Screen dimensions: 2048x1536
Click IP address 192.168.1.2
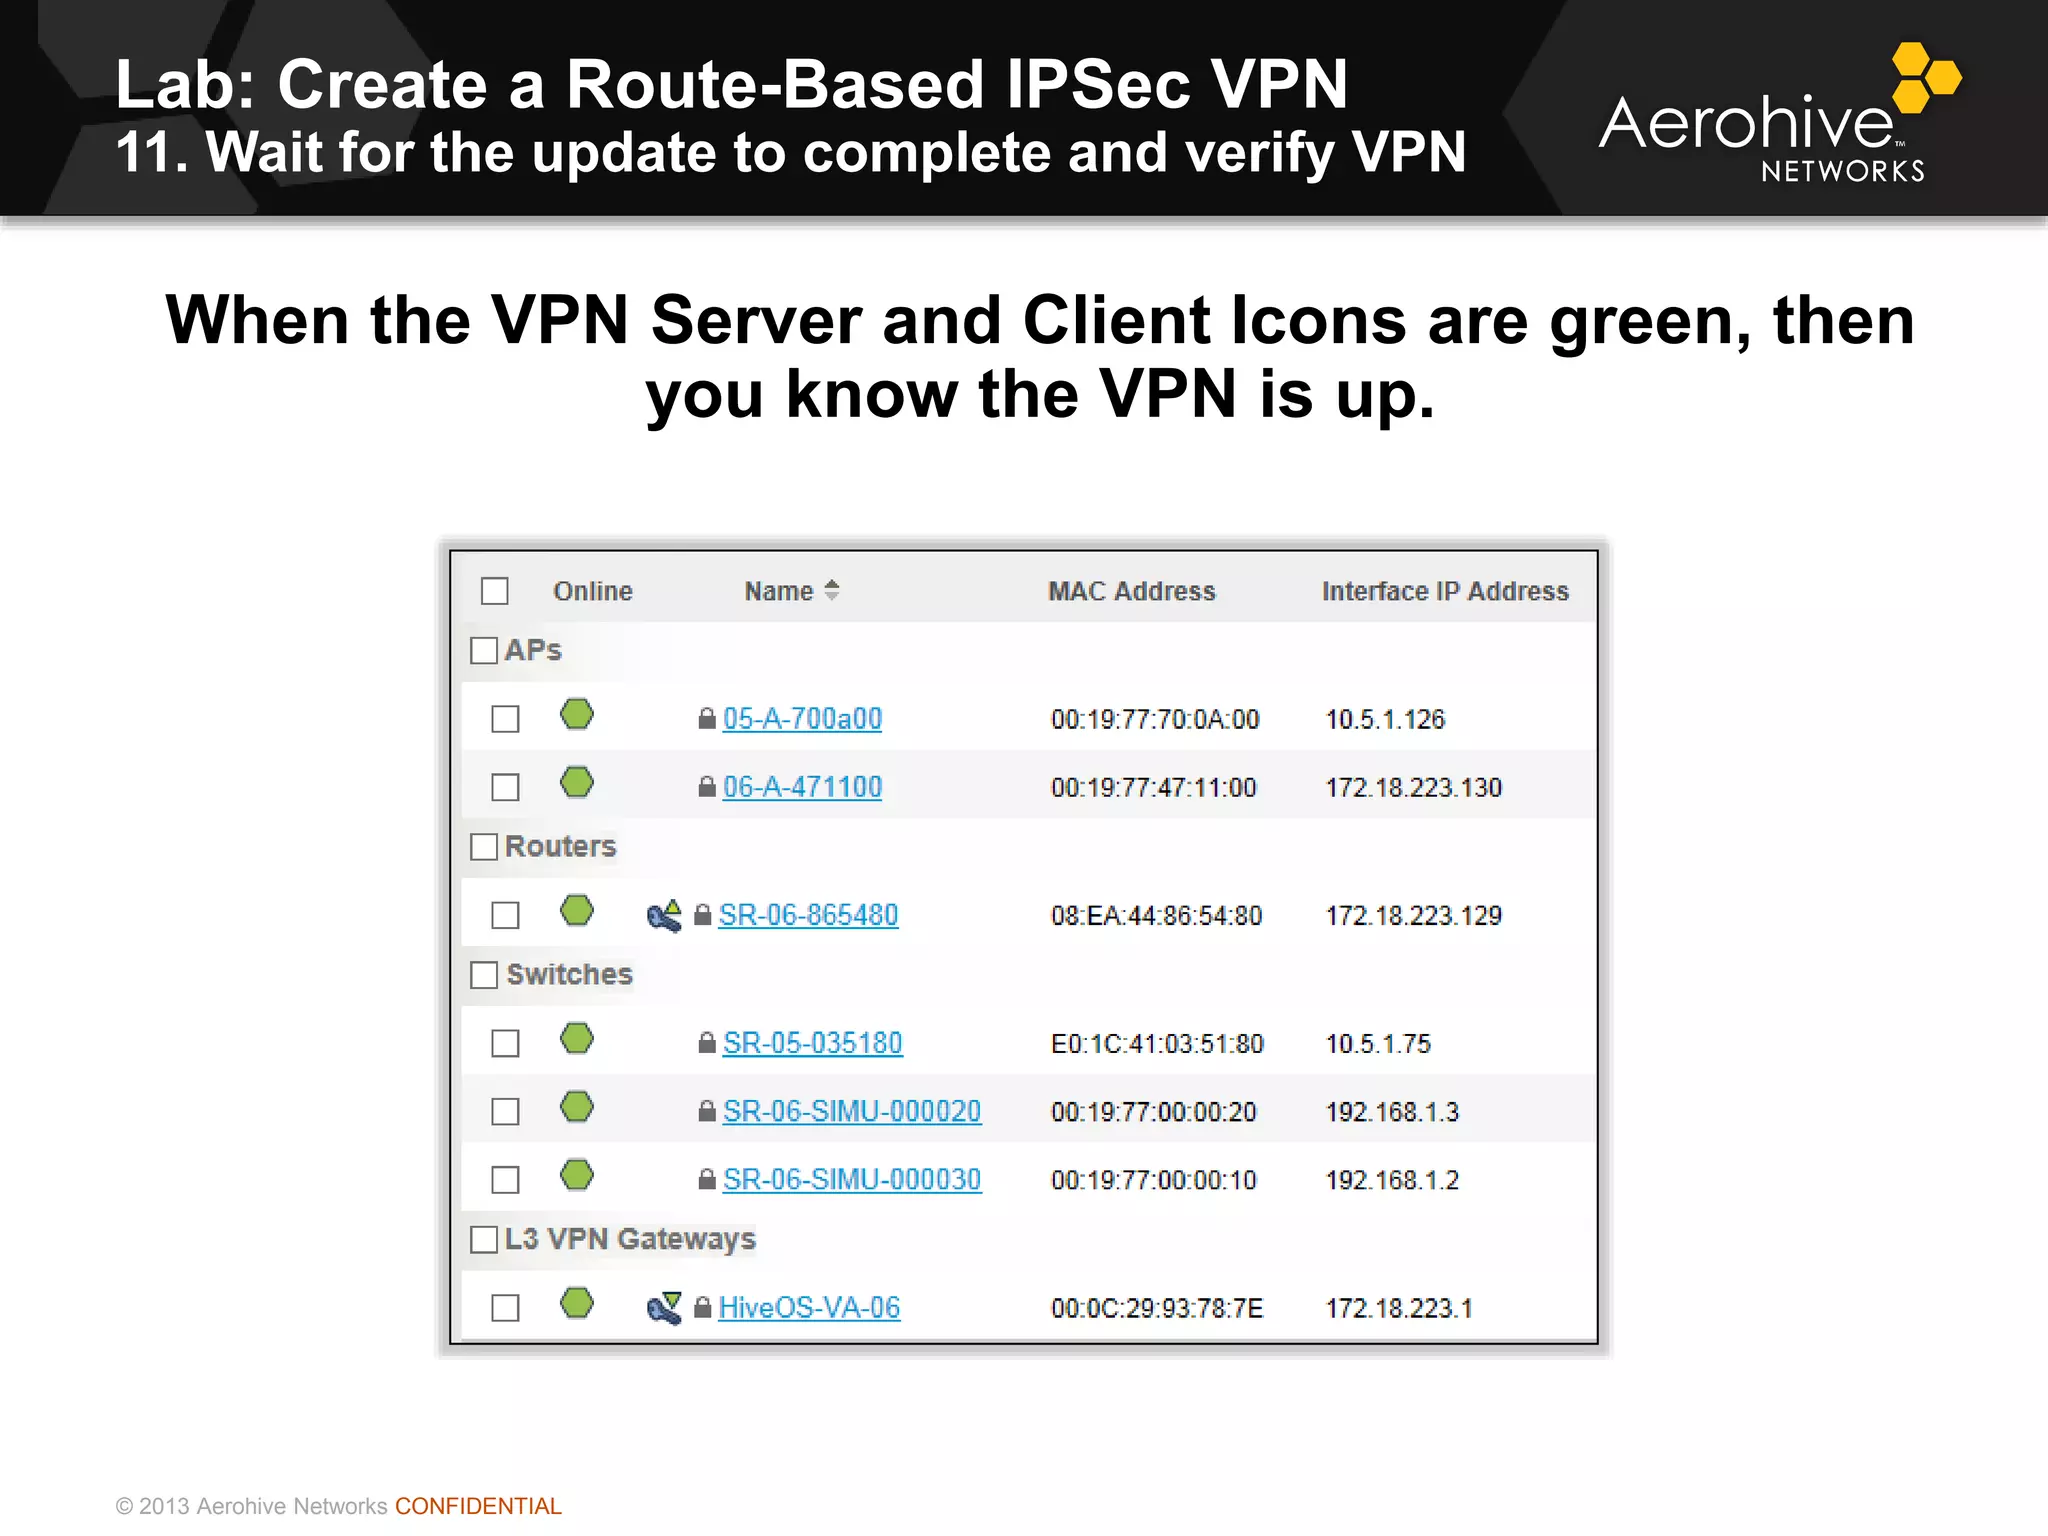click(x=1392, y=1179)
